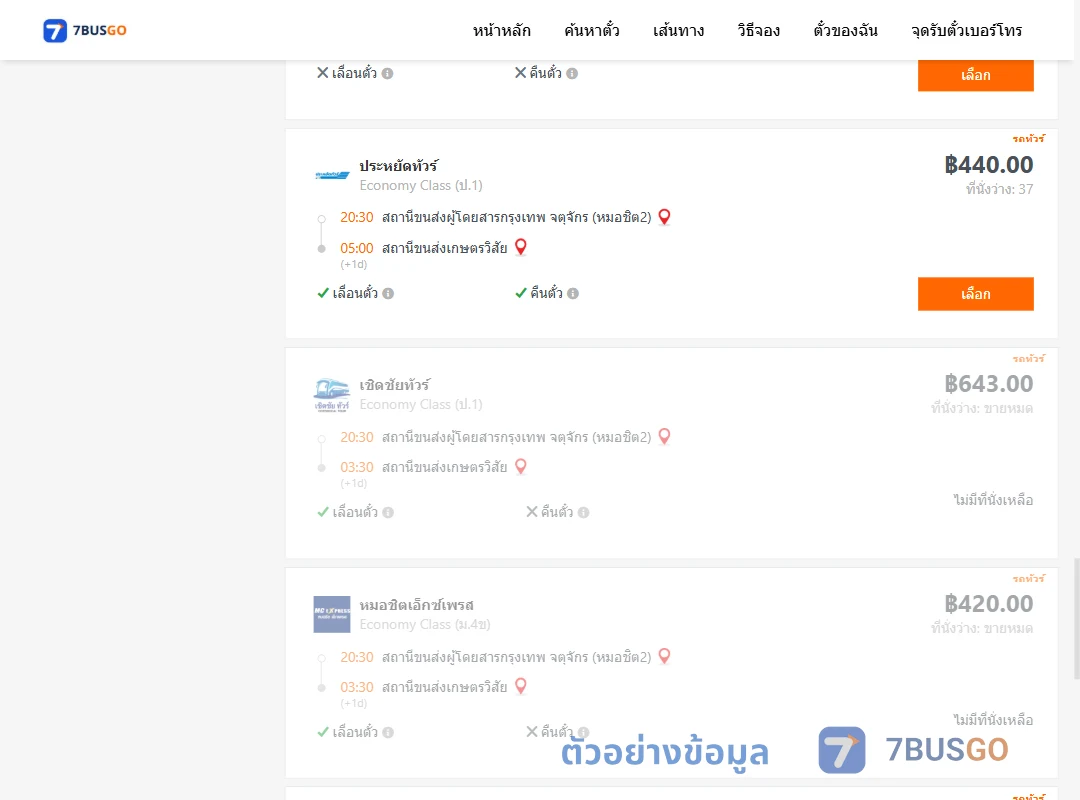The image size is (1080, 800).
Task: Click the topmost orange เลือก button
Action: point(975,74)
